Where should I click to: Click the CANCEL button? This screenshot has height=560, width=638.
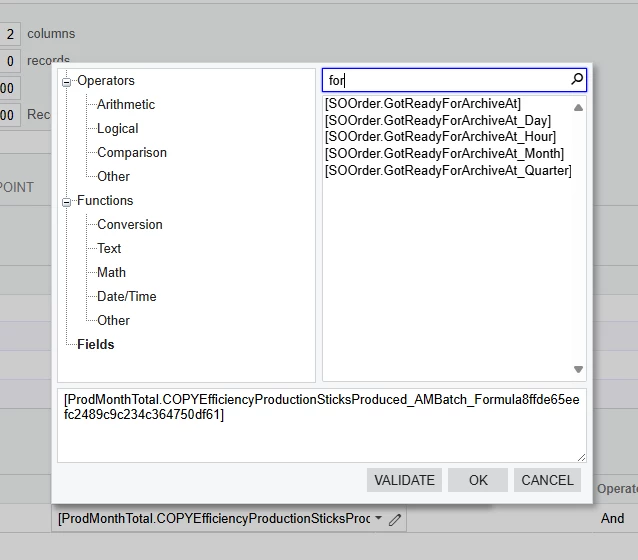pos(547,480)
